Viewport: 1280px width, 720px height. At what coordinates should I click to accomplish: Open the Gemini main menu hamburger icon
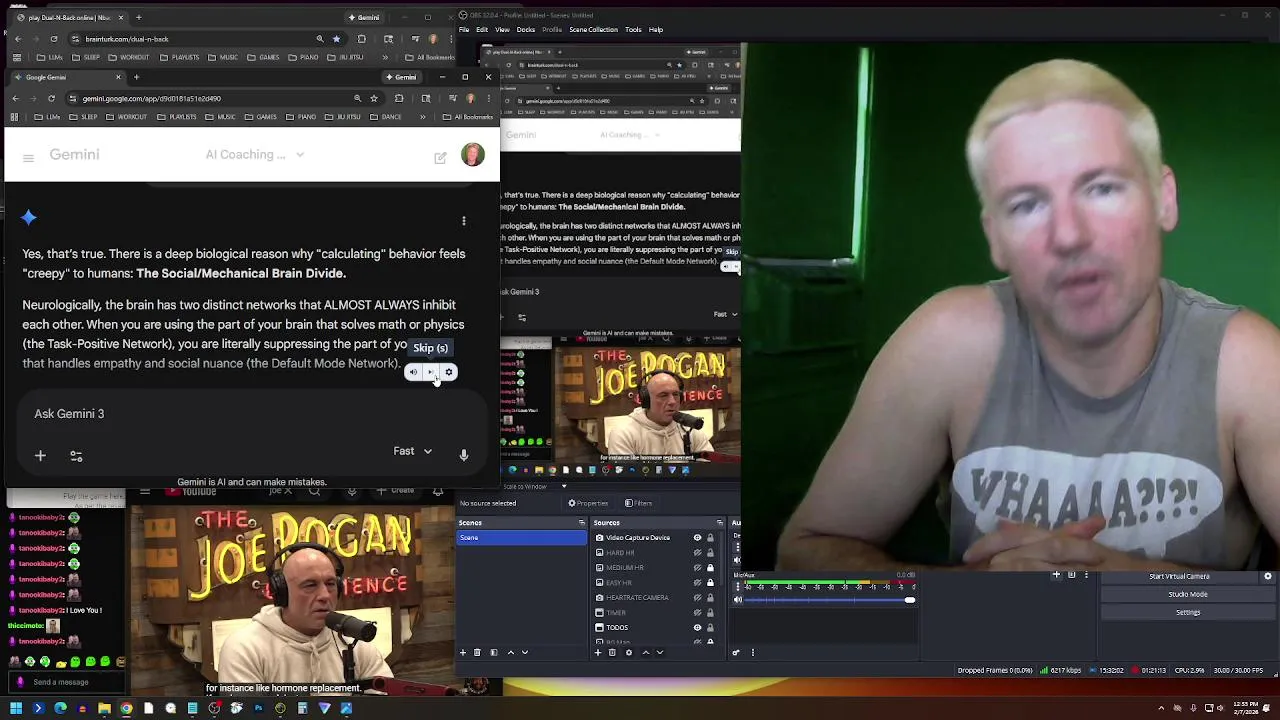pyautogui.click(x=28, y=158)
